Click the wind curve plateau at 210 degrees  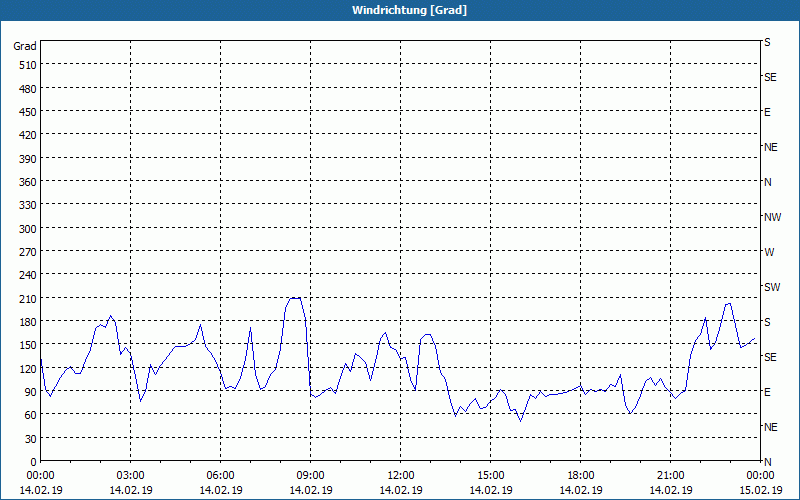[295, 298]
